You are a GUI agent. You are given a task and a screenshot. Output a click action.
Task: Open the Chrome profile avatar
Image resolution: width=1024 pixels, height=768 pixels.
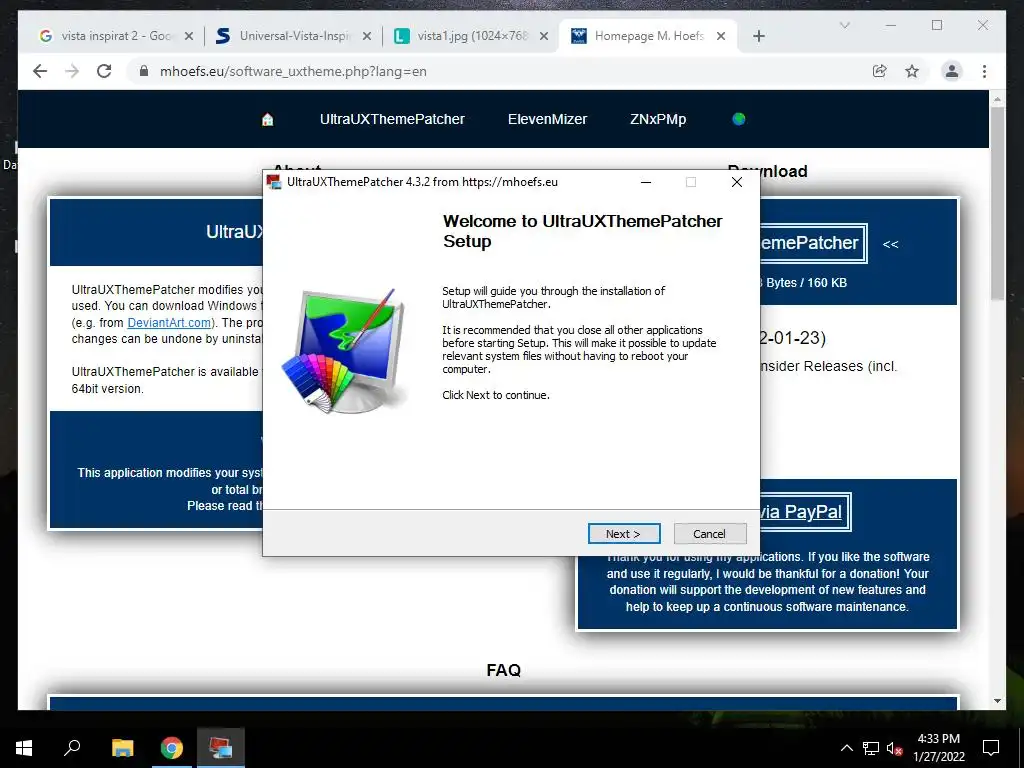click(952, 71)
